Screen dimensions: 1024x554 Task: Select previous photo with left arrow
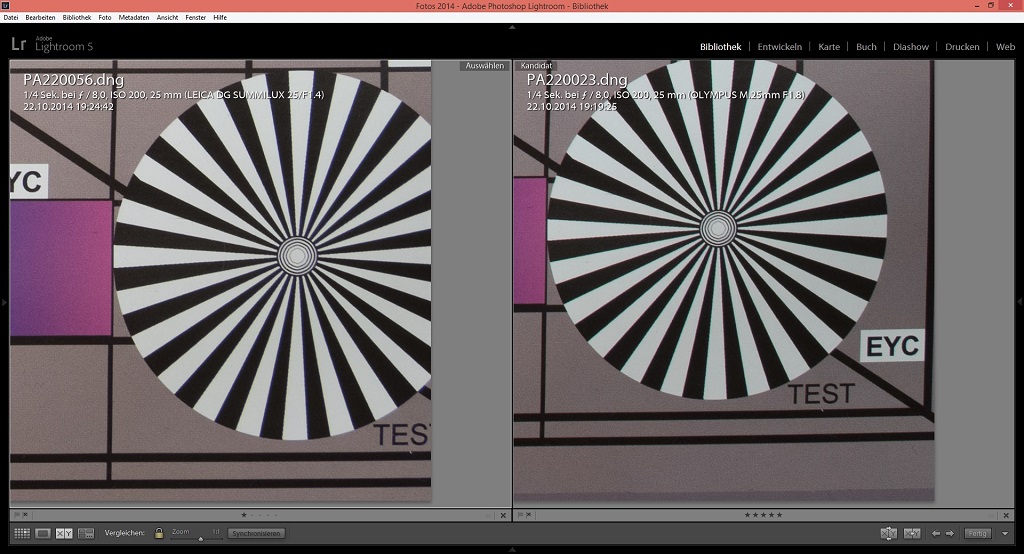[936, 534]
